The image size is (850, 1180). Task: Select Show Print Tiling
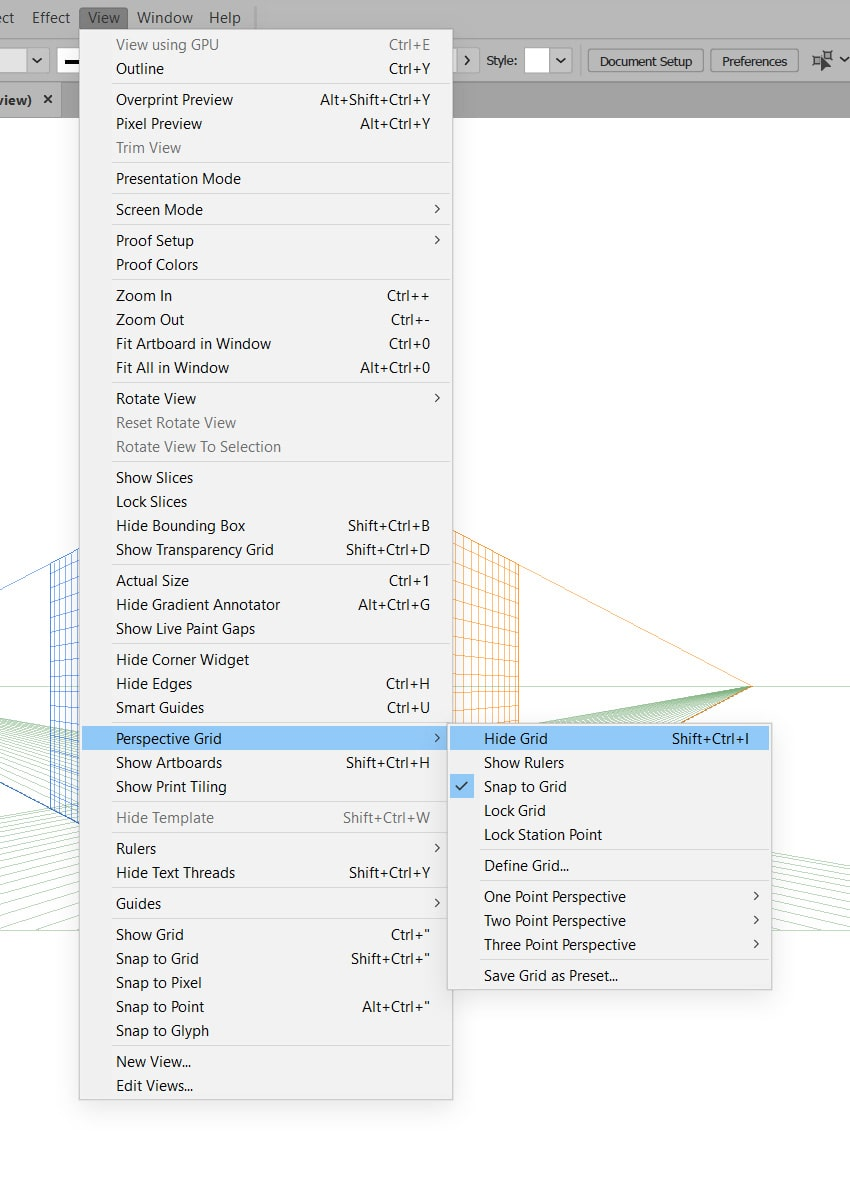266,786
